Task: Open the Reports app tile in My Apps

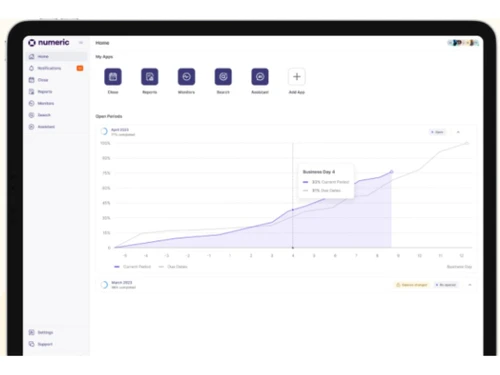Action: 150,77
